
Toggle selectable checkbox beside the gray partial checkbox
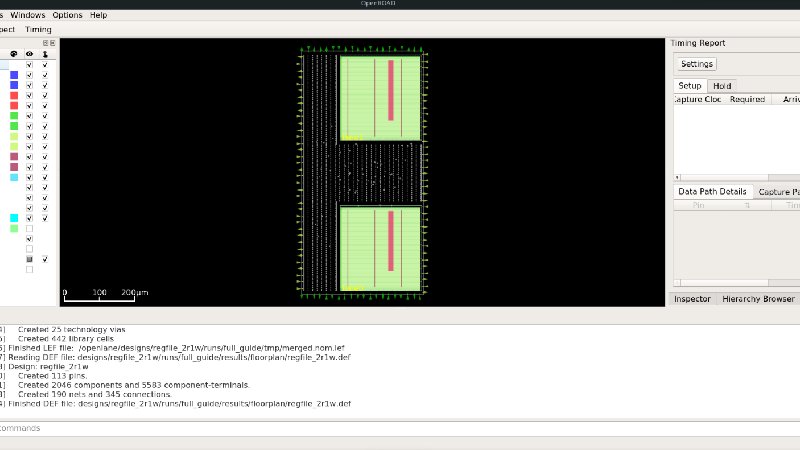pyautogui.click(x=45, y=259)
